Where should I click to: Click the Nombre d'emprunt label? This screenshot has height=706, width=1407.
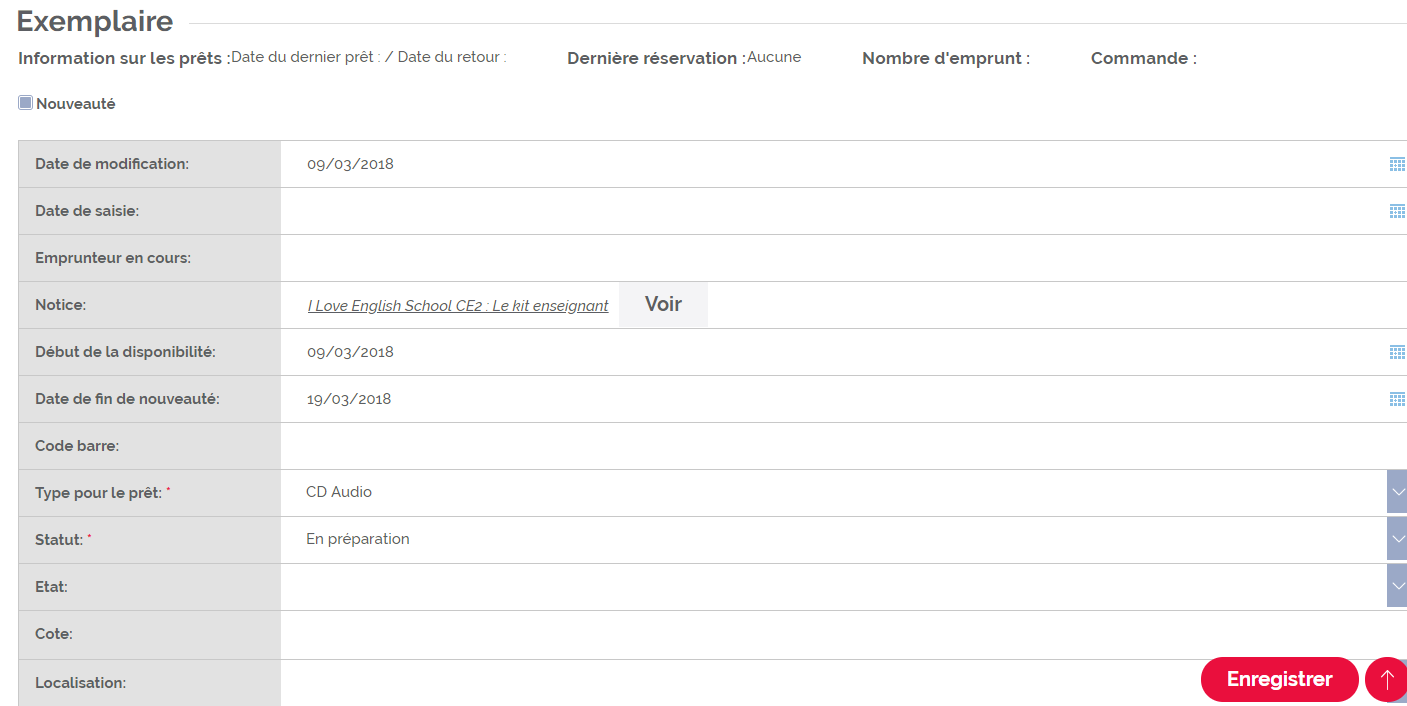pos(946,58)
